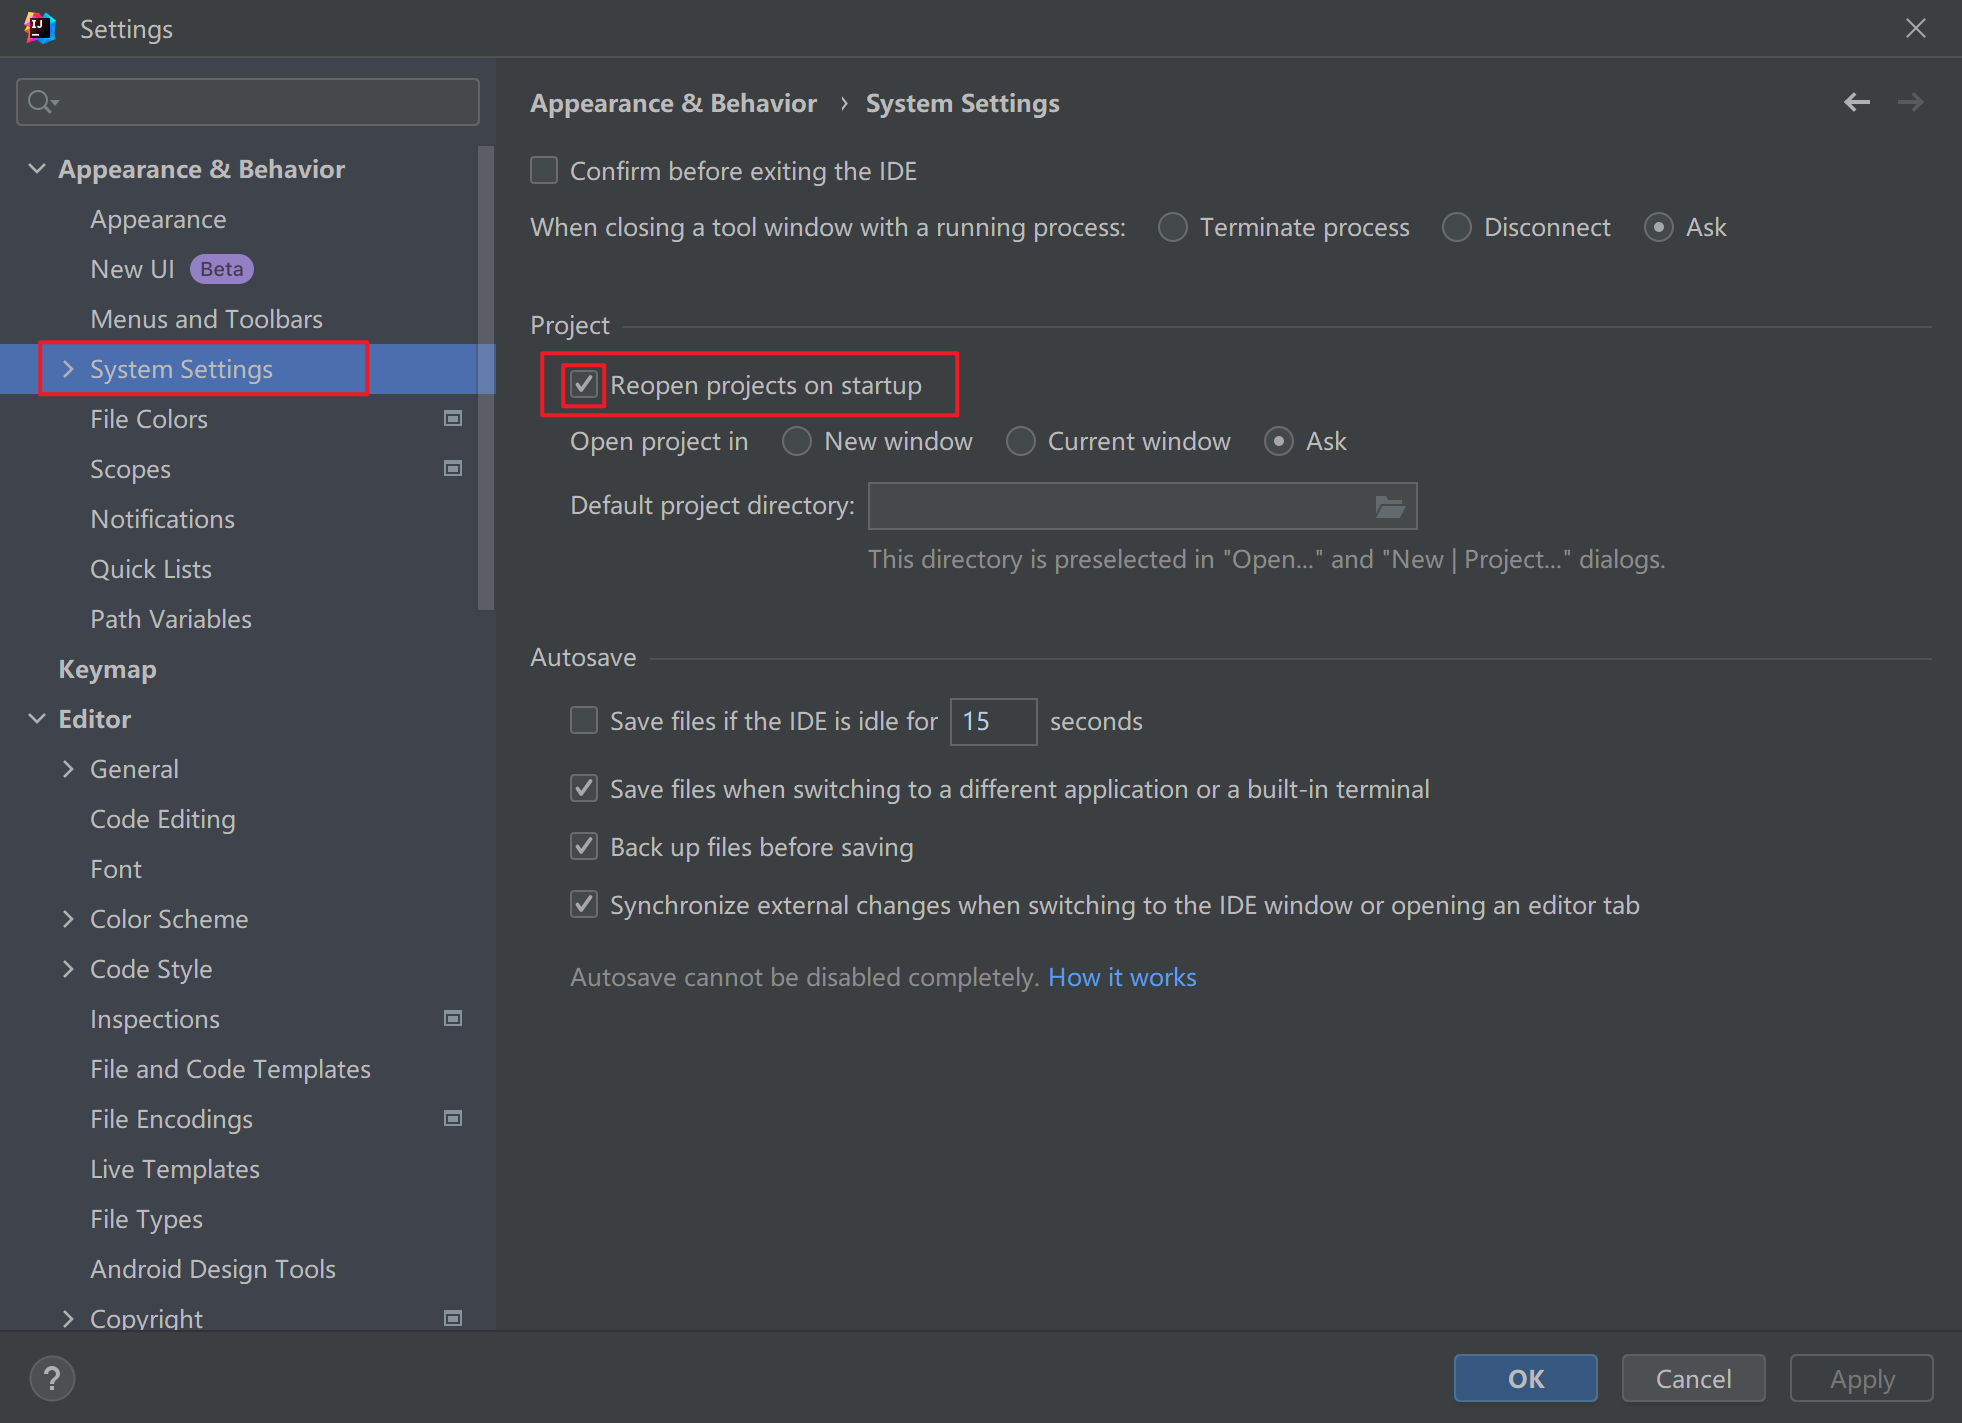Click the idle seconds input field

992,722
